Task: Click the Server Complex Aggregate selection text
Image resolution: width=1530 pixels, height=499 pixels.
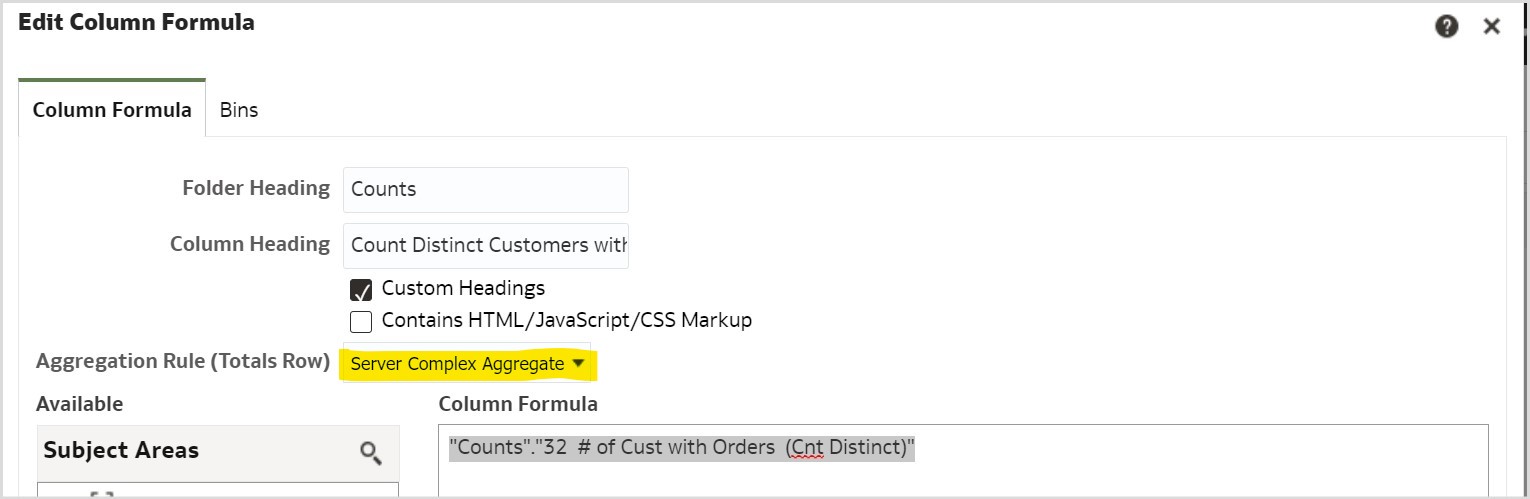Action: pyautogui.click(x=457, y=365)
